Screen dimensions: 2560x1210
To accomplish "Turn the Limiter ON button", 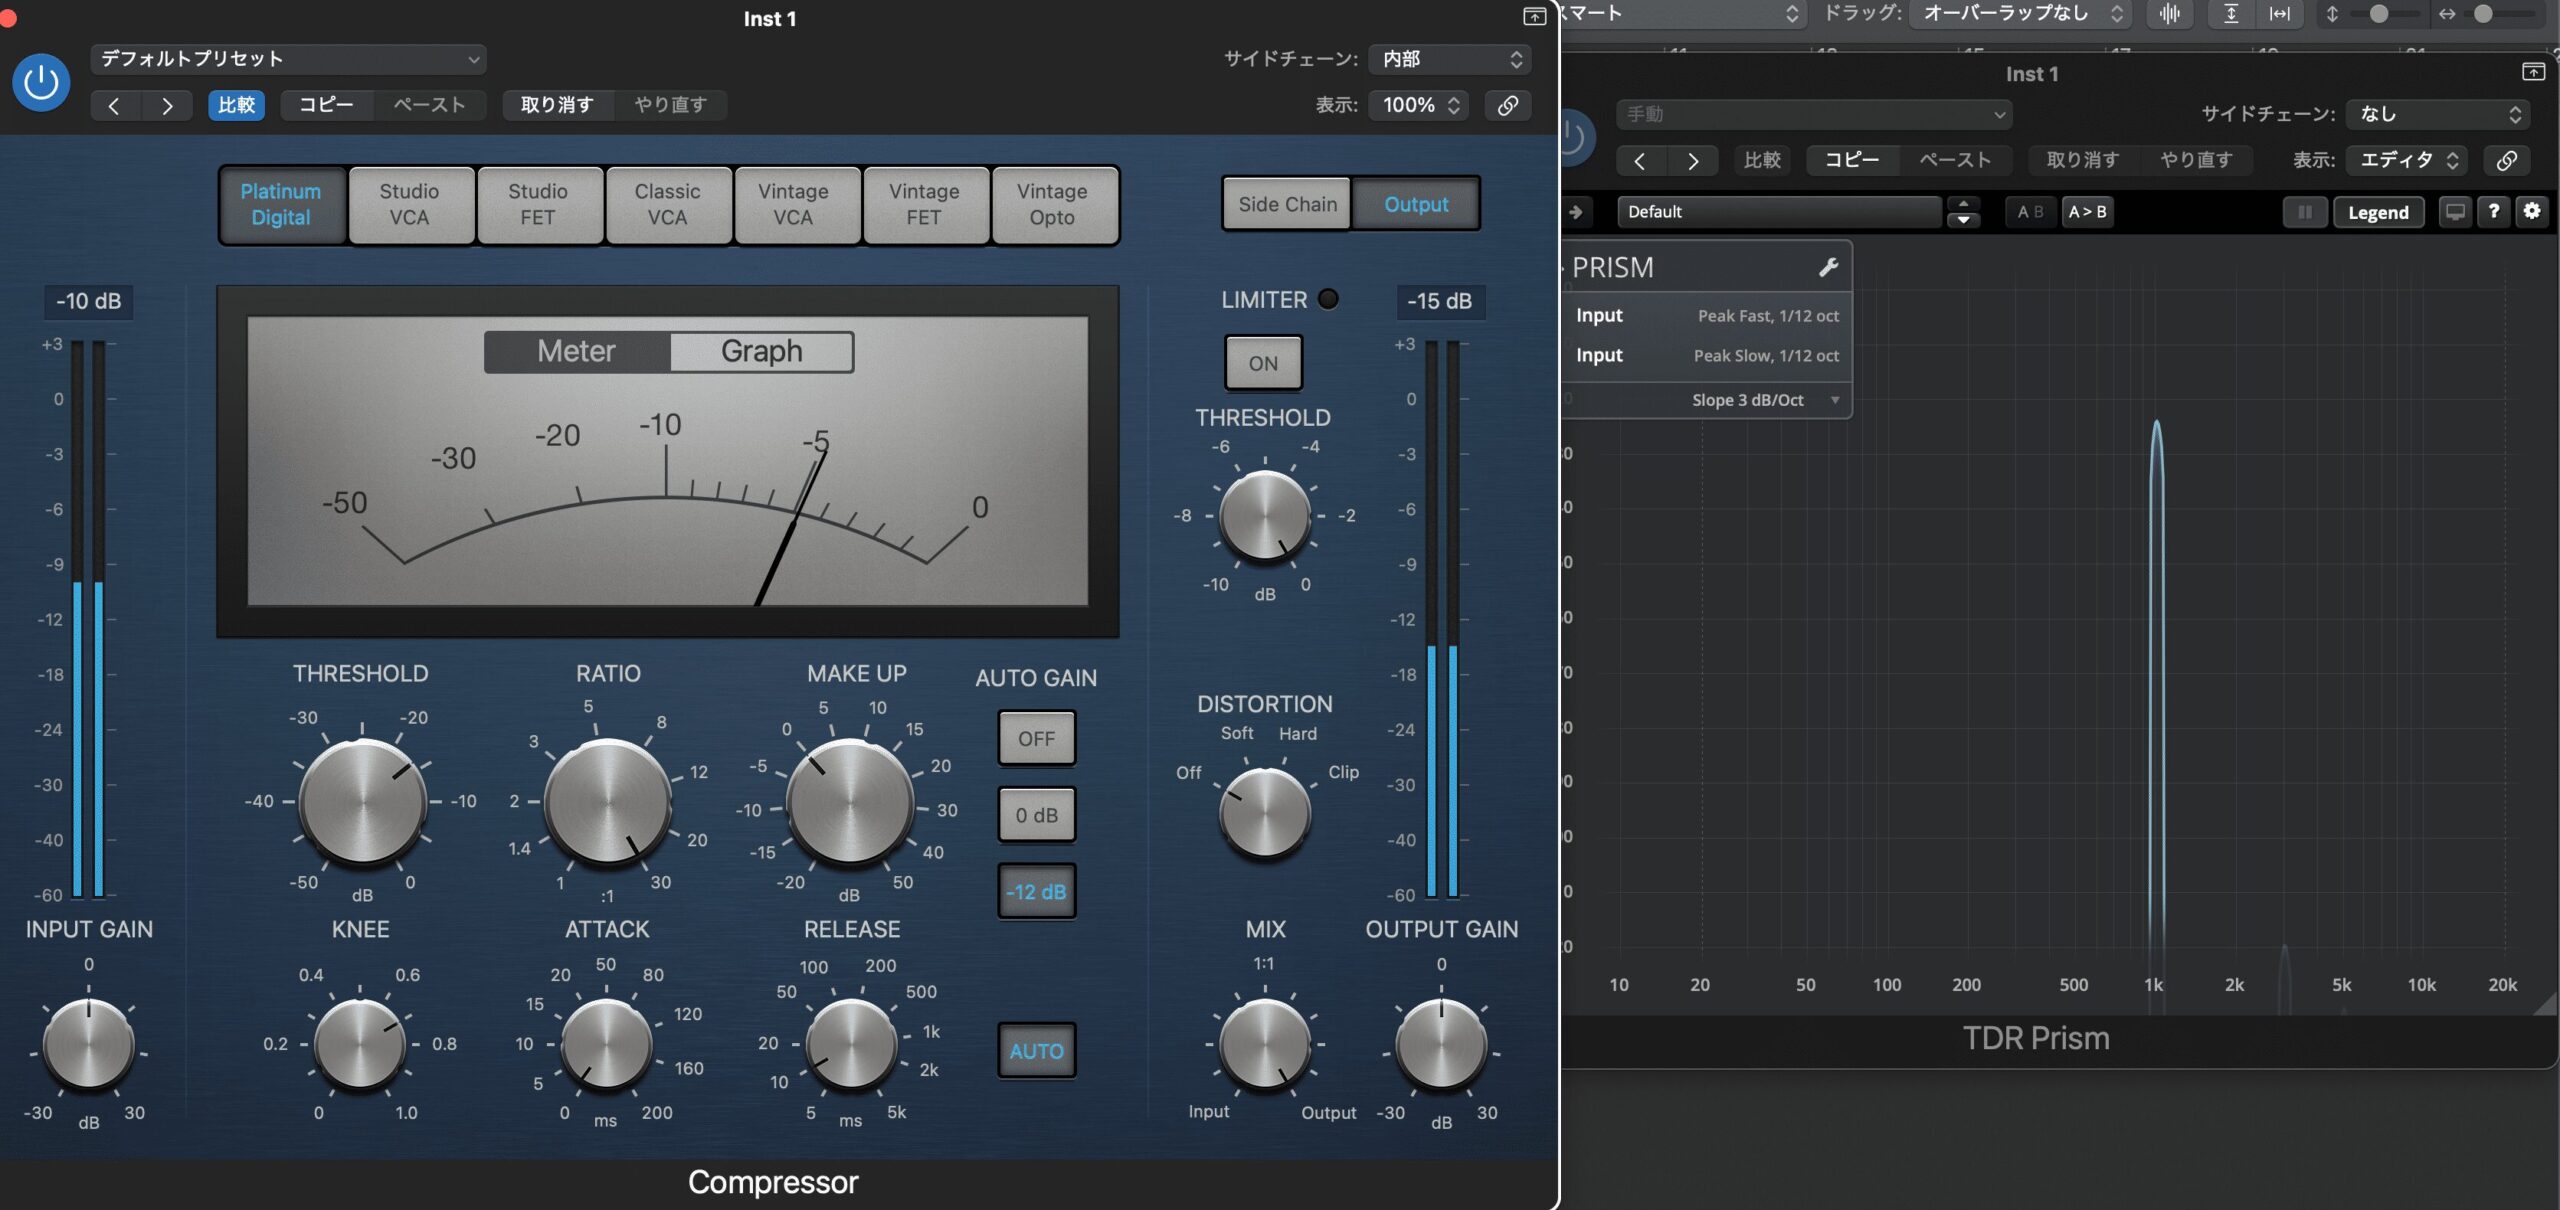I will coord(1263,363).
